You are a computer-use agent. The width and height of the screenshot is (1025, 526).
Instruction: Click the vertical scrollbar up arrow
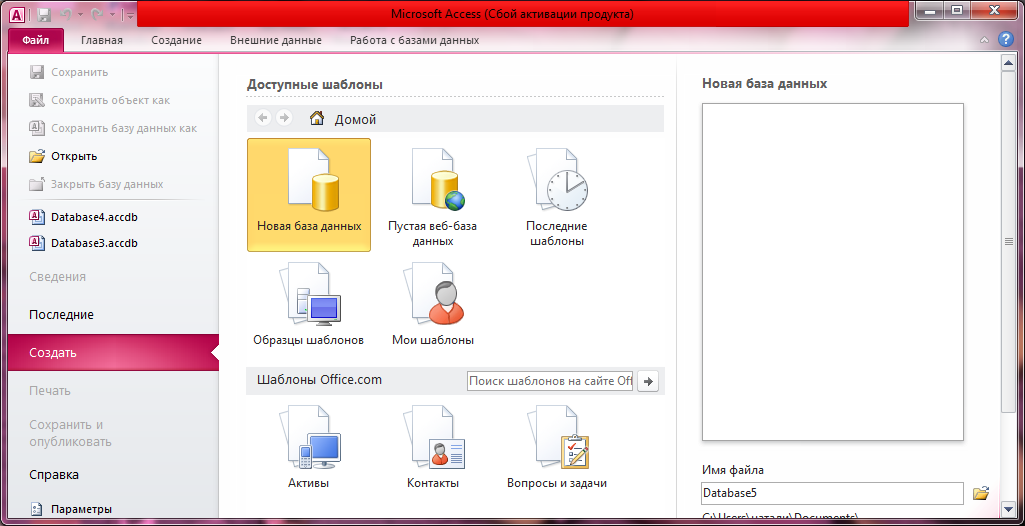pos(1007,62)
